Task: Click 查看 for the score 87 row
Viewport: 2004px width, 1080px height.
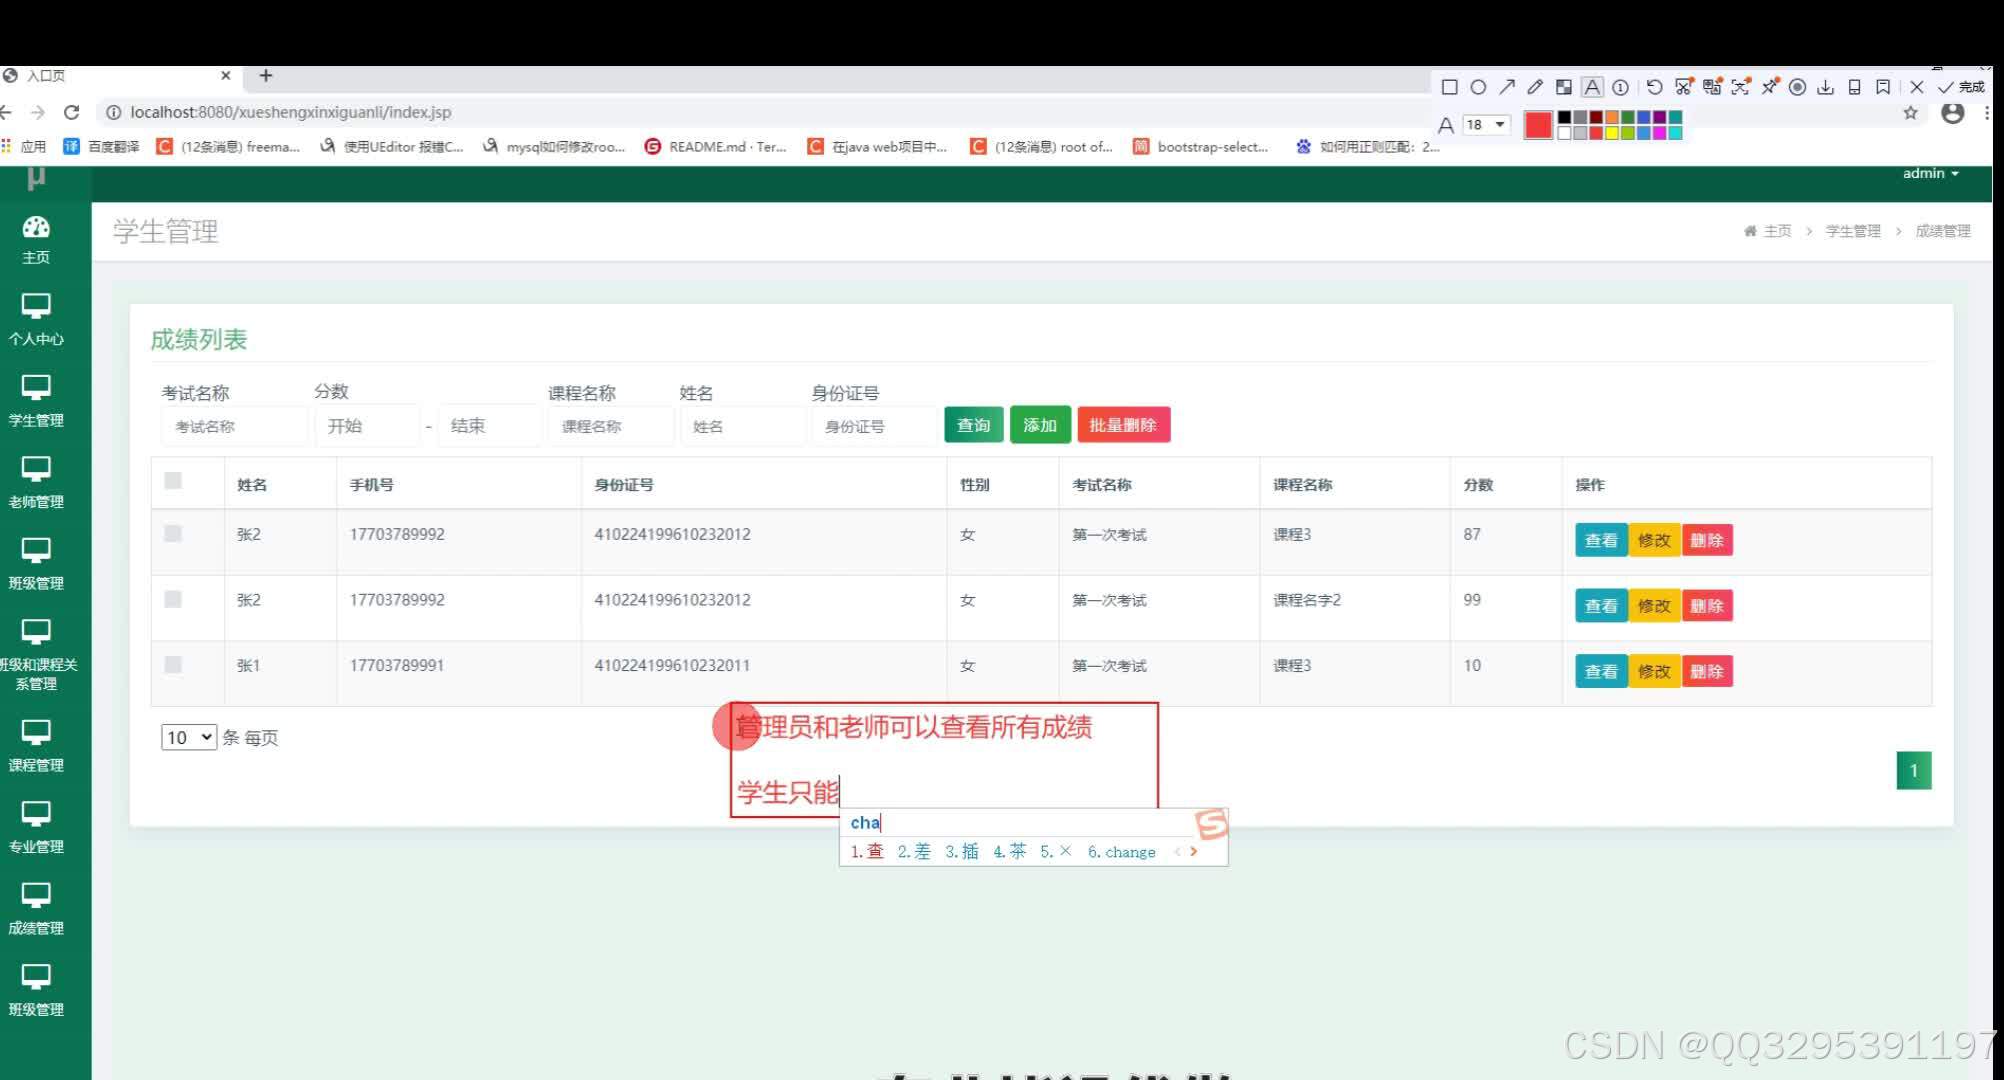Action: (1601, 540)
